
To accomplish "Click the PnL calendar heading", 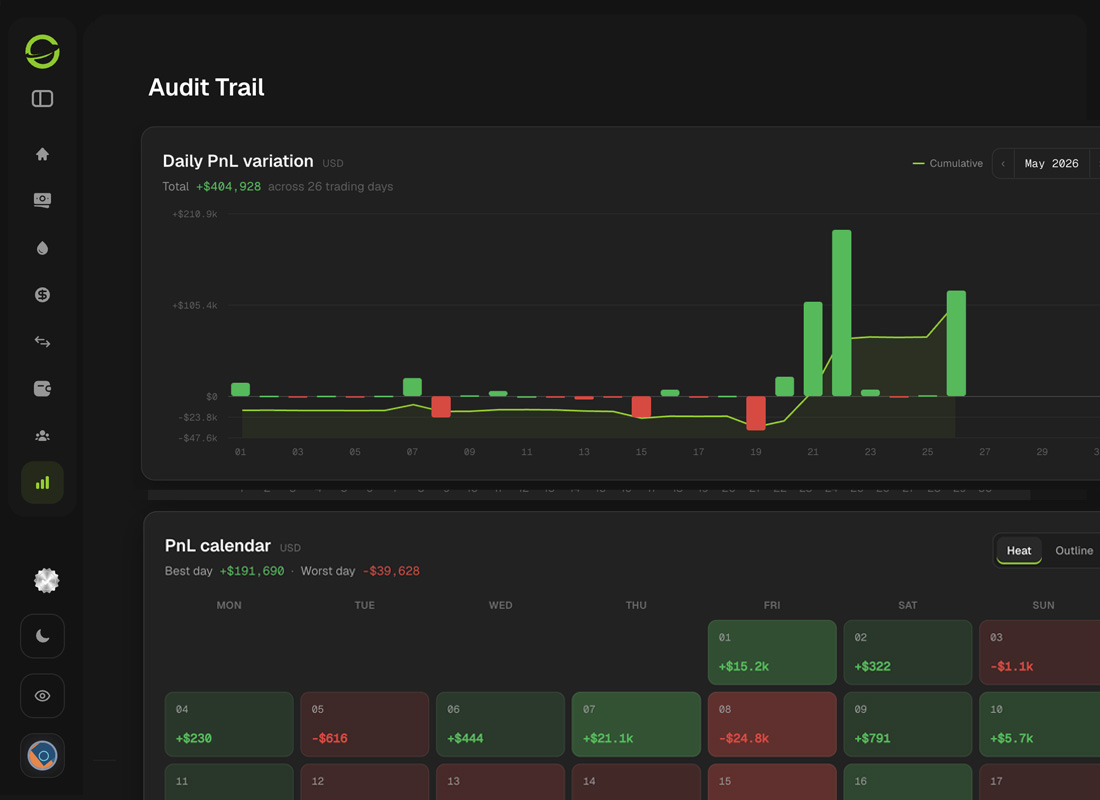I will point(217,545).
